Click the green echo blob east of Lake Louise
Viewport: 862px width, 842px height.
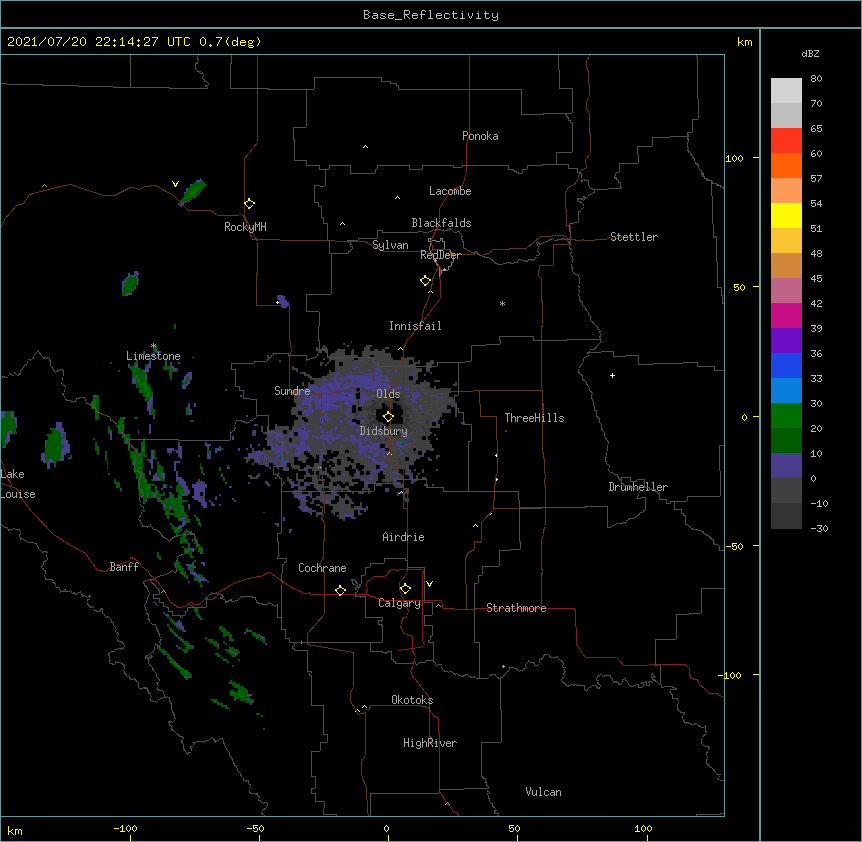56,445
